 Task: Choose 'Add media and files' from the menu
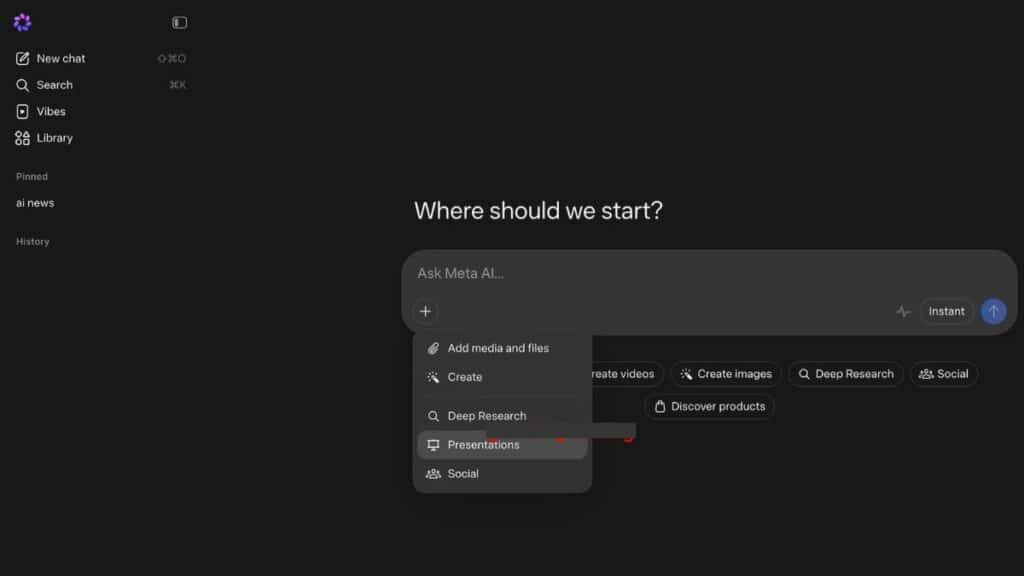[x=502, y=348]
